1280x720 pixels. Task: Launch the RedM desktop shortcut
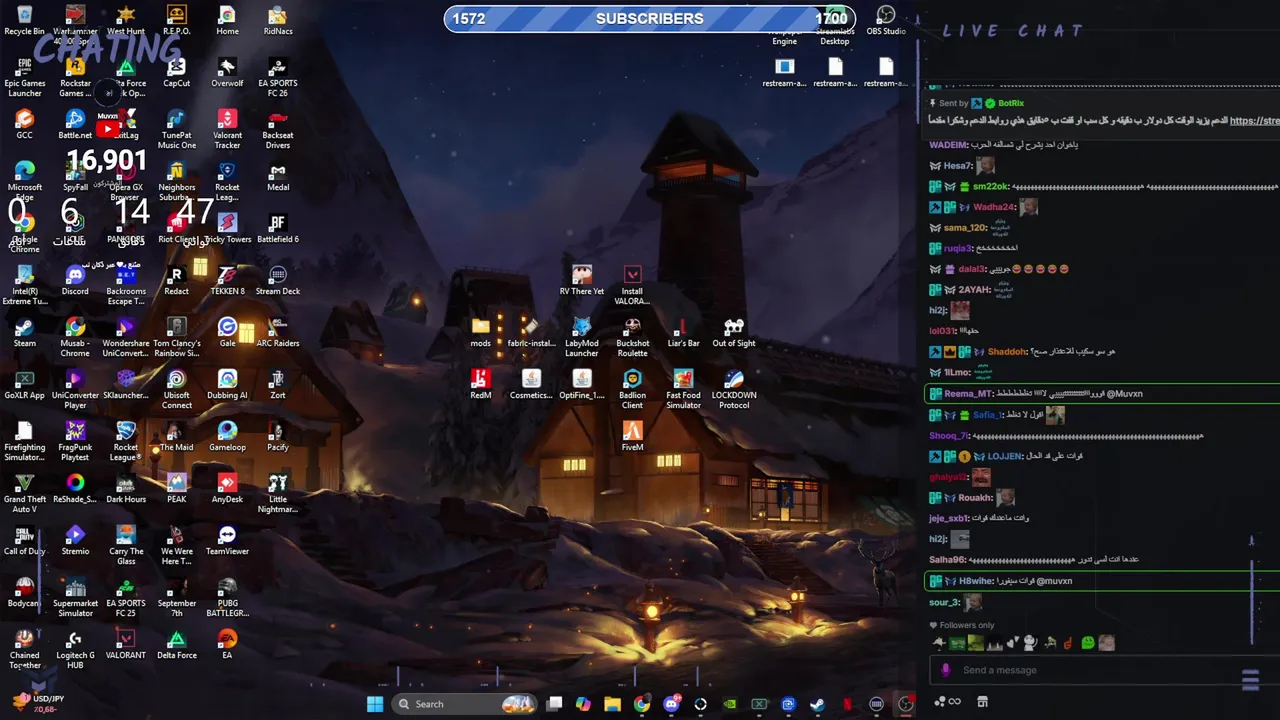(x=481, y=384)
